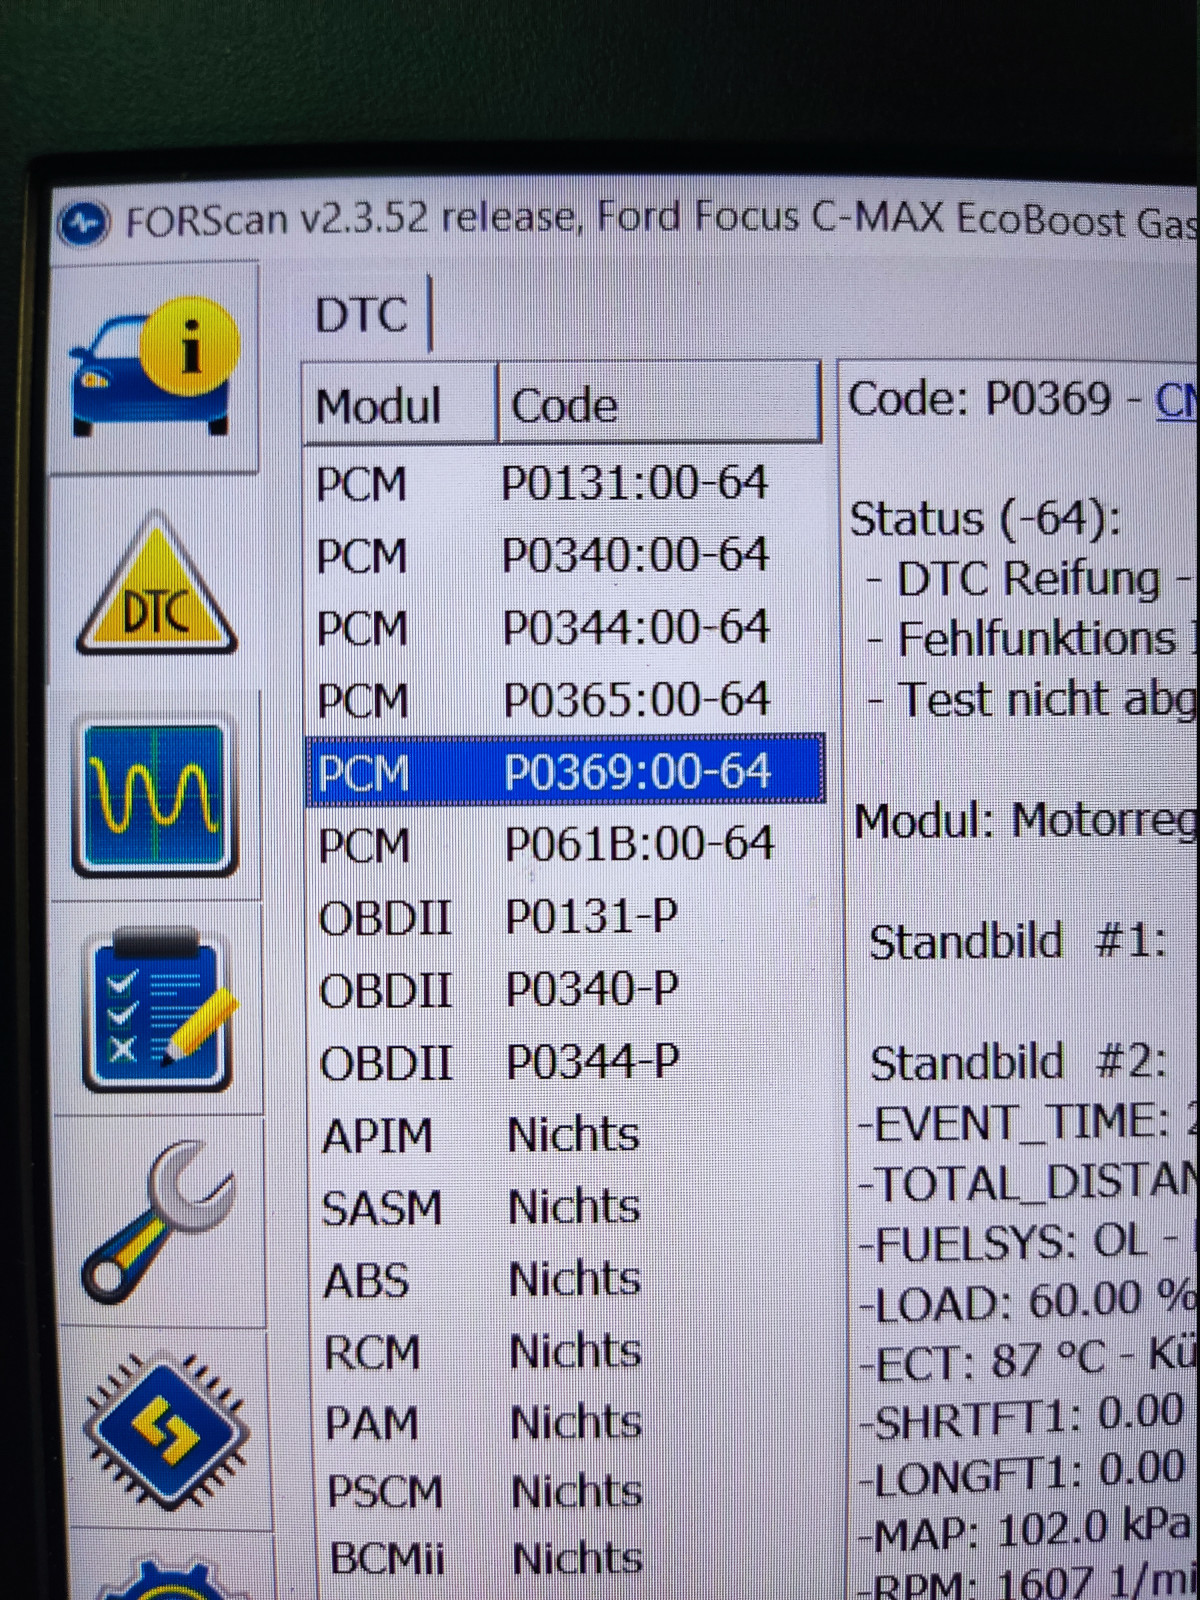Click the -EVENT_TIME line
1200x1600 pixels.
click(1026, 1122)
